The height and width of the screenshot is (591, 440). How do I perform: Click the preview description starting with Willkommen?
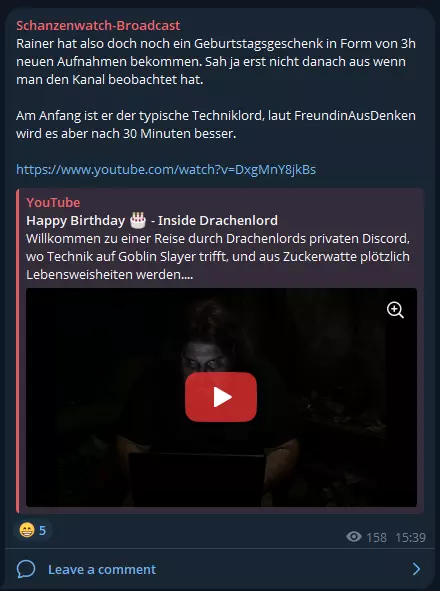tap(218, 257)
